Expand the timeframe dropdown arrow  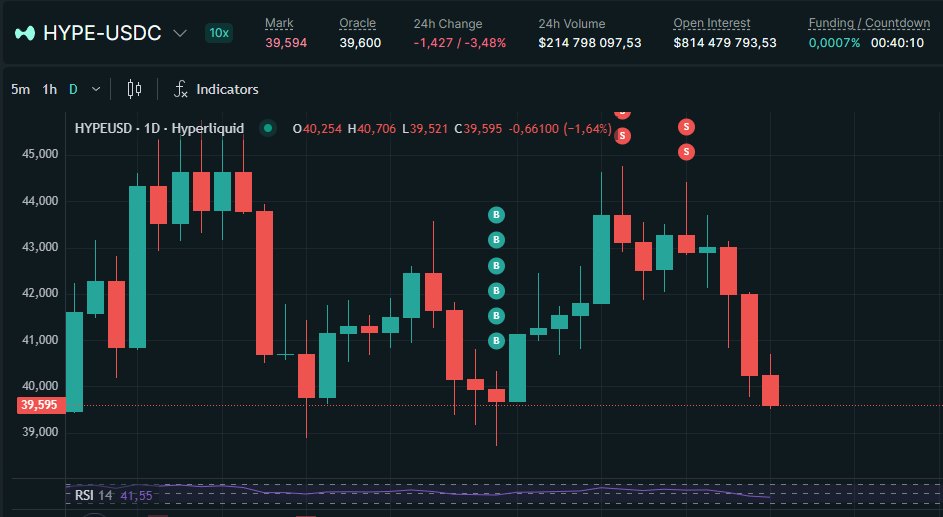tap(96, 90)
